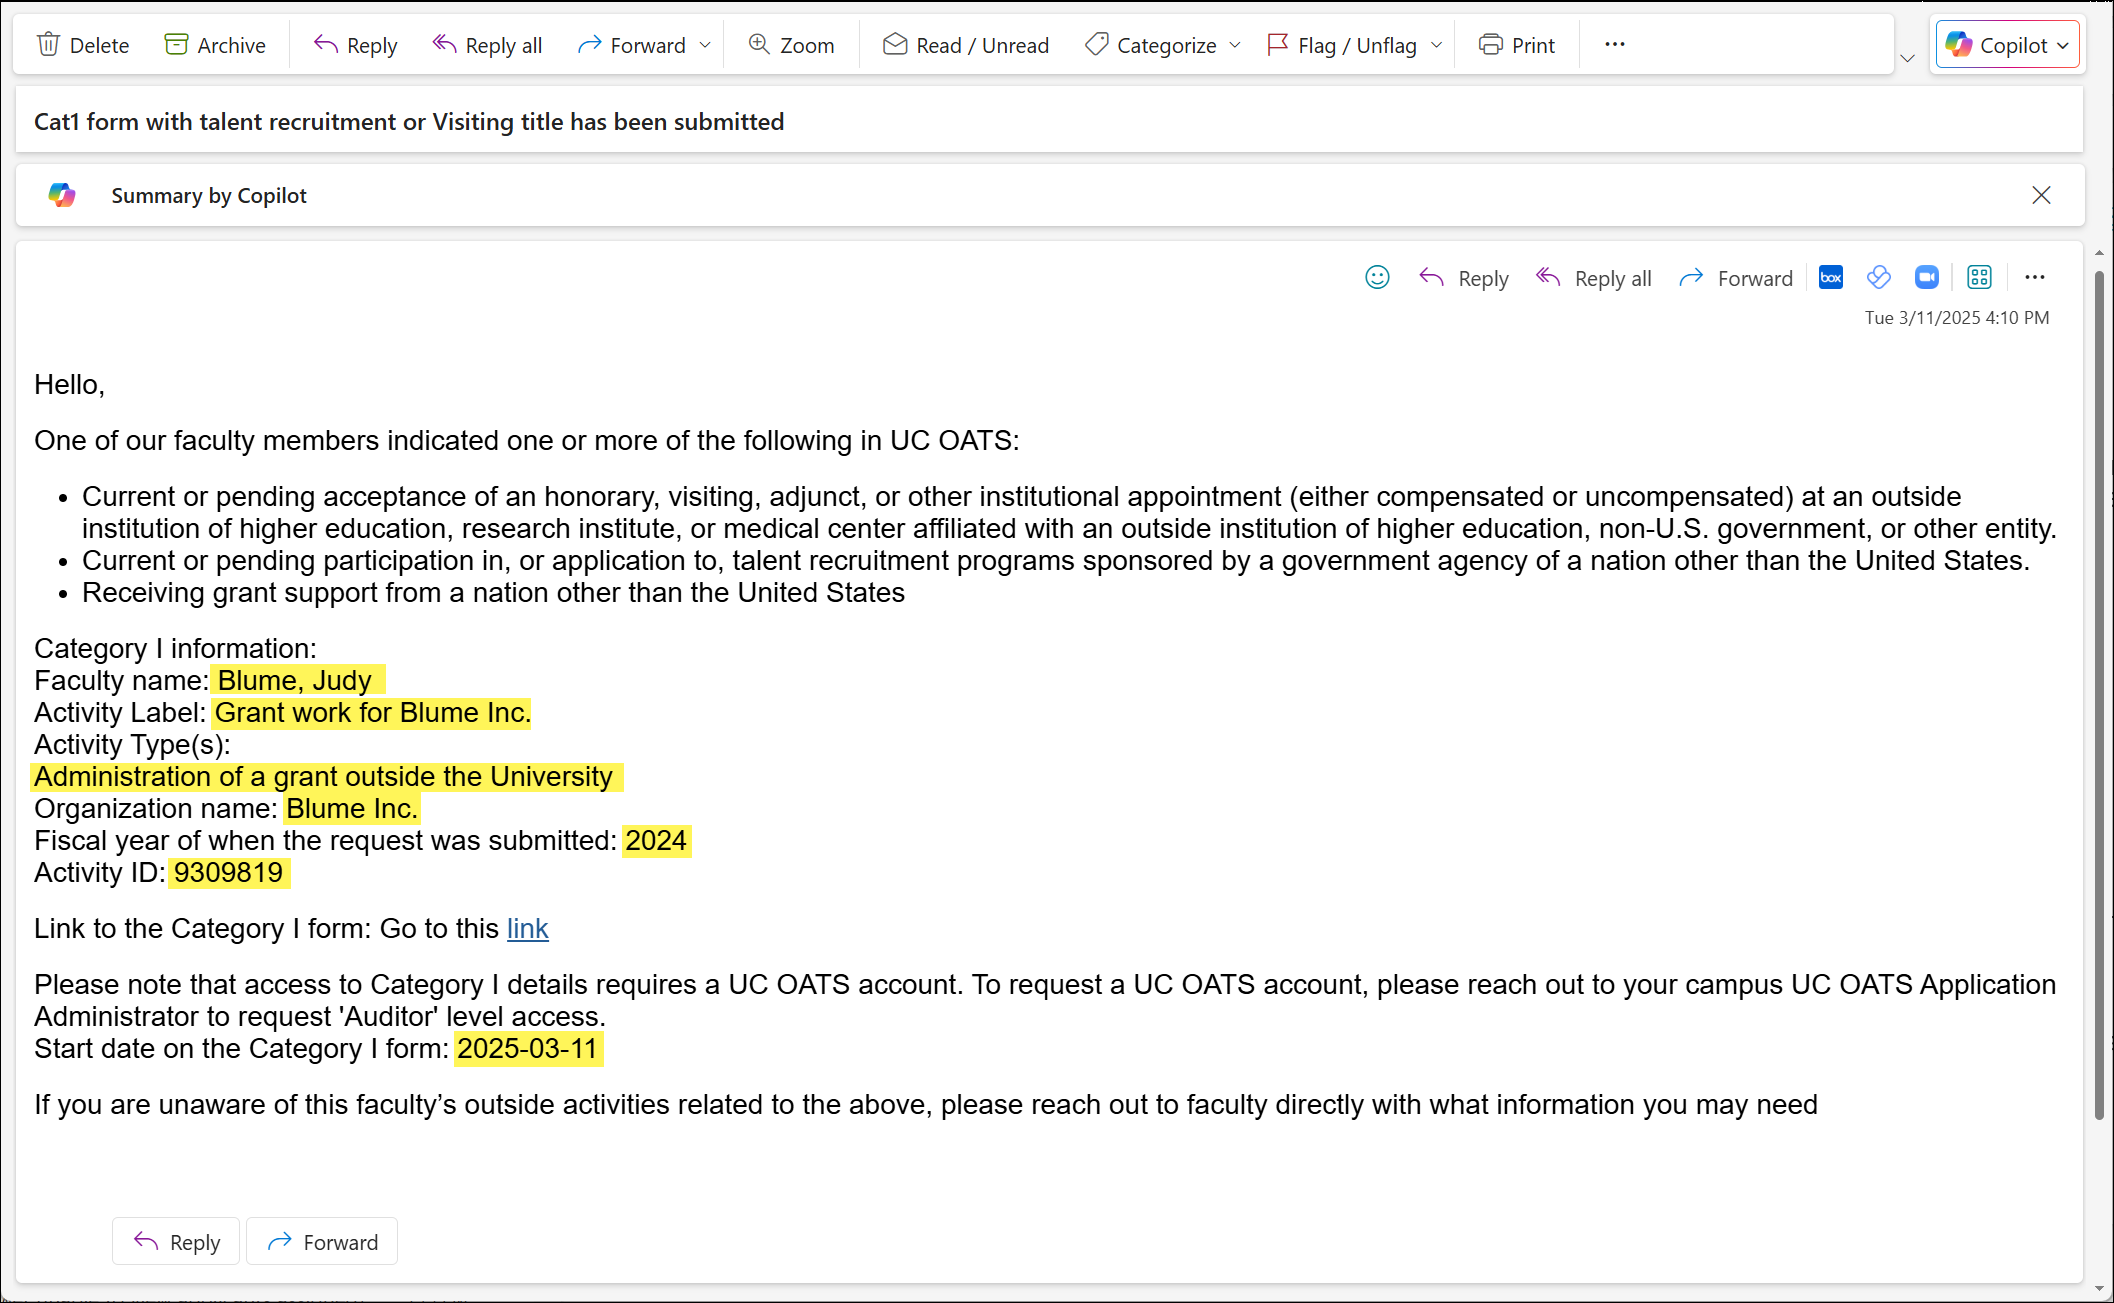The height and width of the screenshot is (1303, 2114).
Task: Click the Delete trash icon
Action: [48, 45]
